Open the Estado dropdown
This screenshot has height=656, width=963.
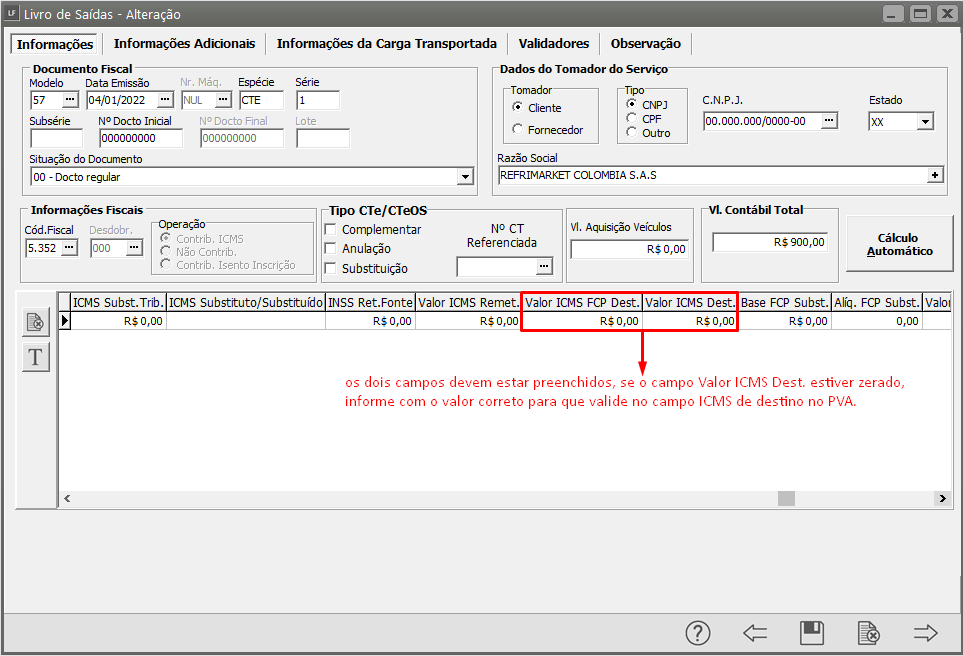[x=924, y=121]
